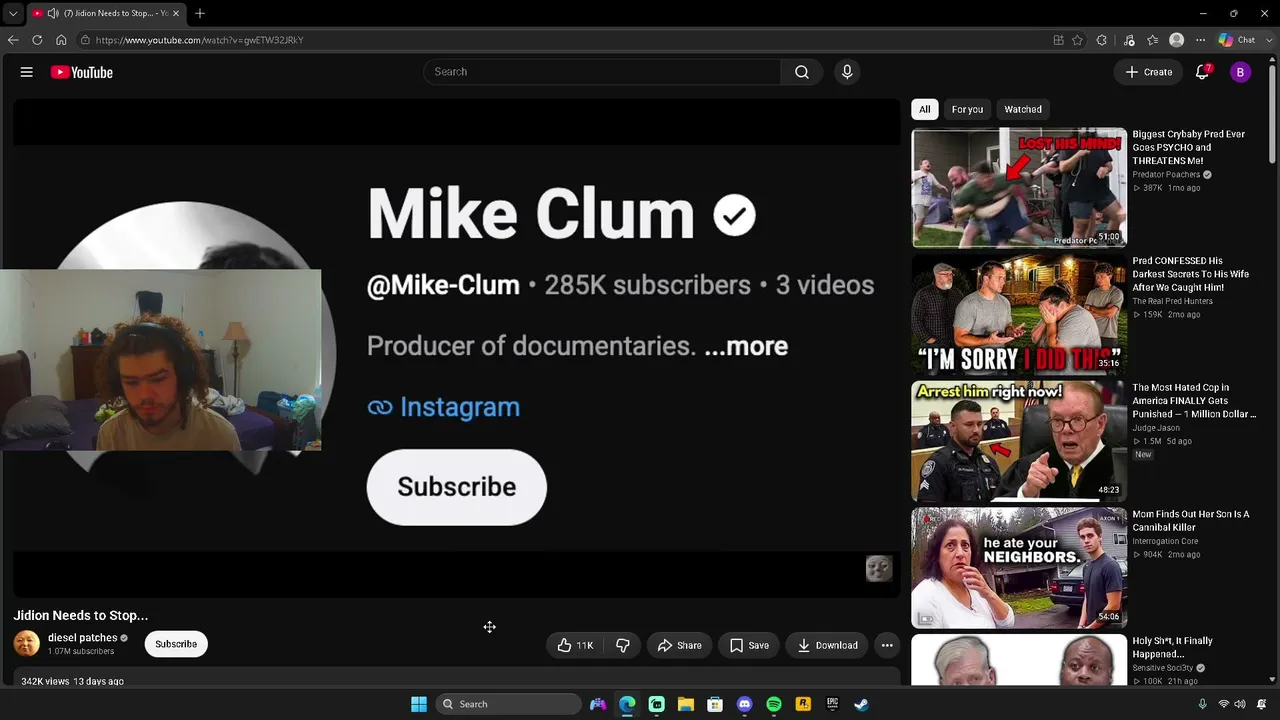The width and height of the screenshot is (1280, 720).
Task: Open Microsoft Store from the taskbar
Action: [x=715, y=704]
